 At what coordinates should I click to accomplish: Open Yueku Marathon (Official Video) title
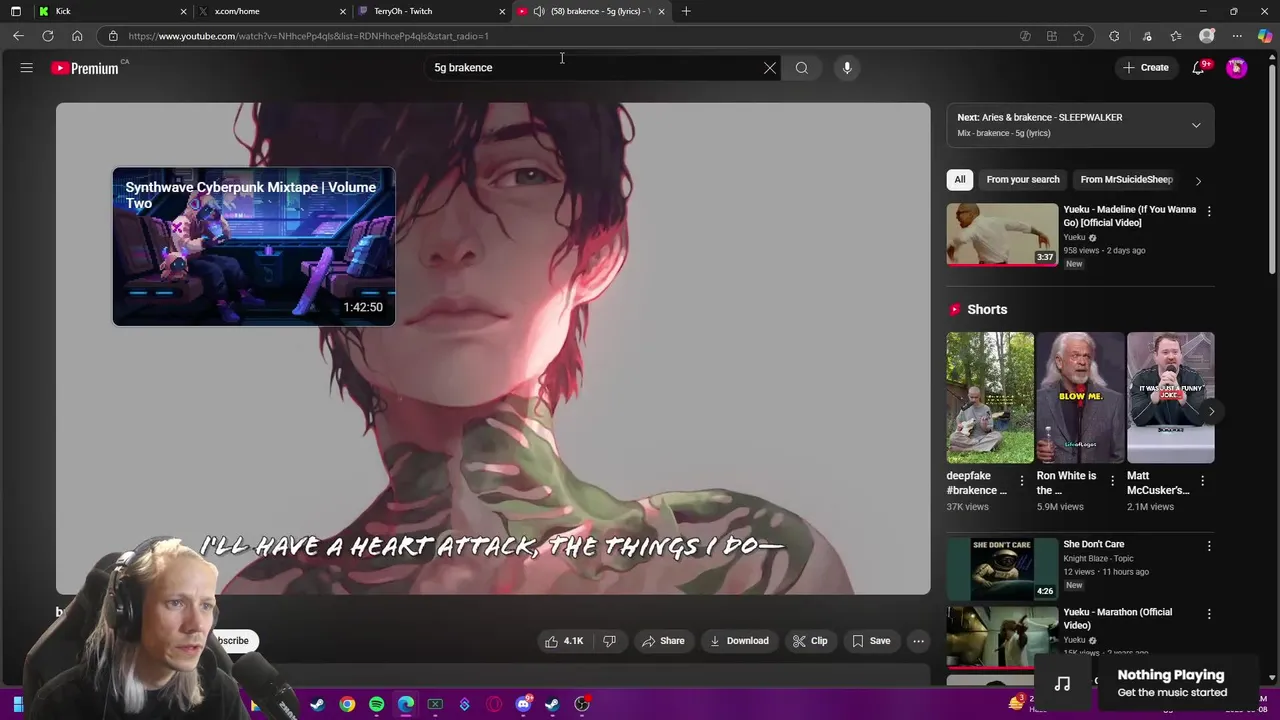(1117, 618)
